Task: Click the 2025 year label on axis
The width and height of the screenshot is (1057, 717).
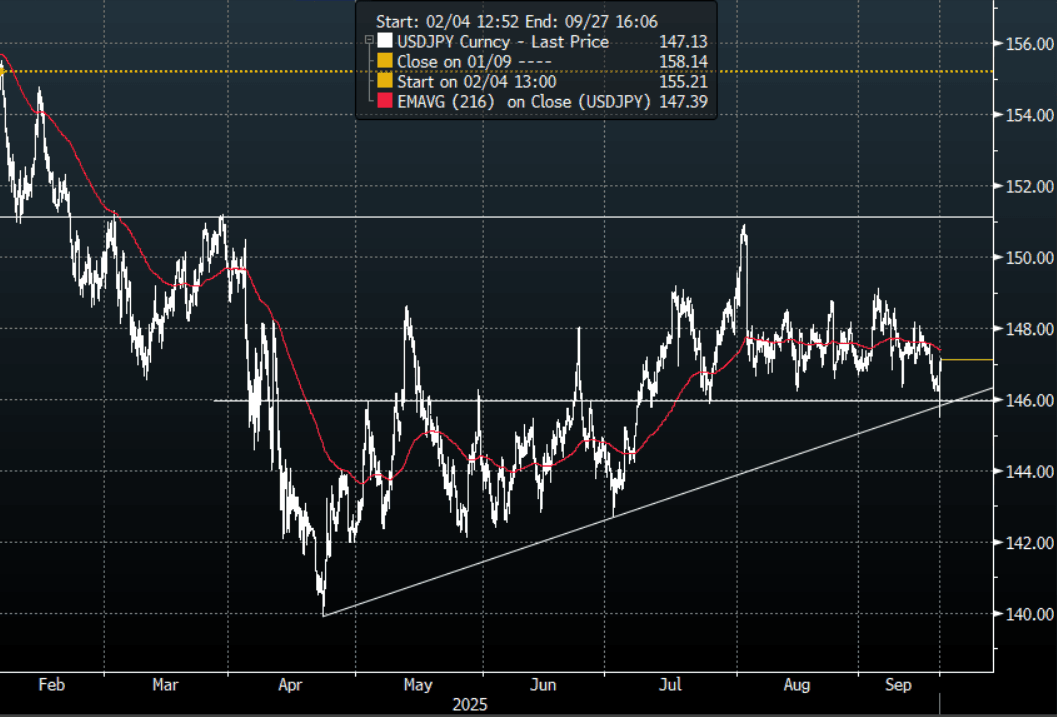Action: [471, 704]
